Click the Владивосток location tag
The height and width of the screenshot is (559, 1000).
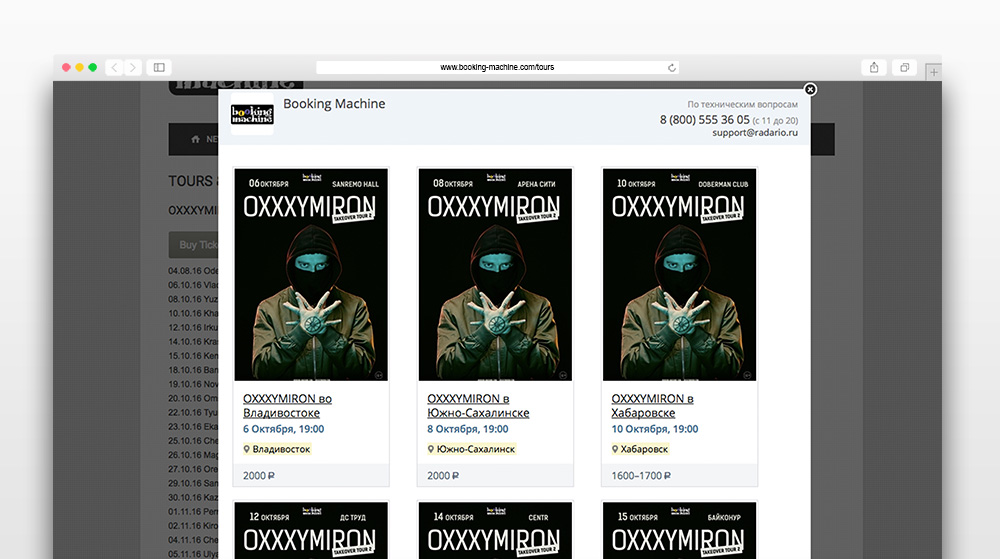[x=277, y=449]
